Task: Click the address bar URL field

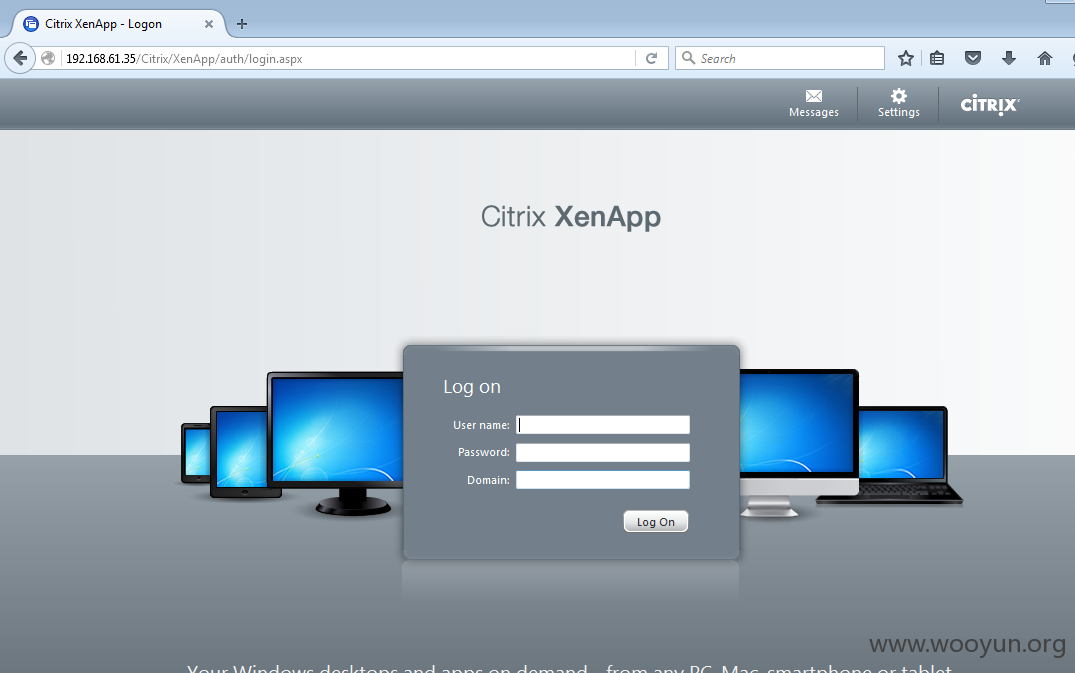Action: click(350, 58)
